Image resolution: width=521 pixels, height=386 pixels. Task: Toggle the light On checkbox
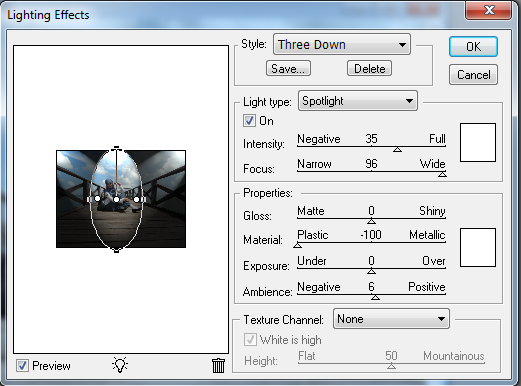point(249,121)
